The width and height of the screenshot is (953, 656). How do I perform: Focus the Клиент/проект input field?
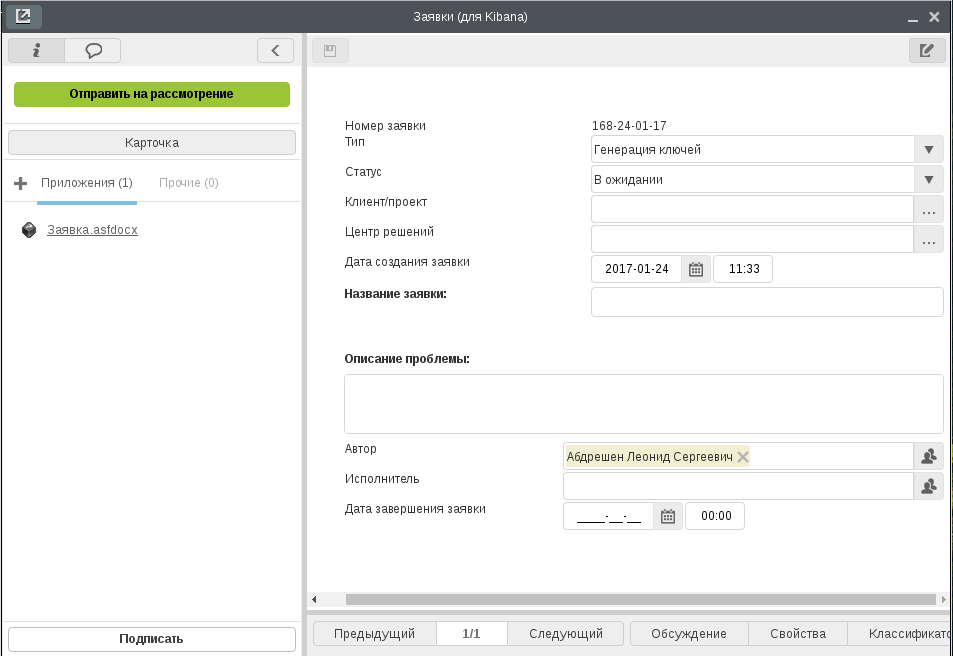[752, 209]
